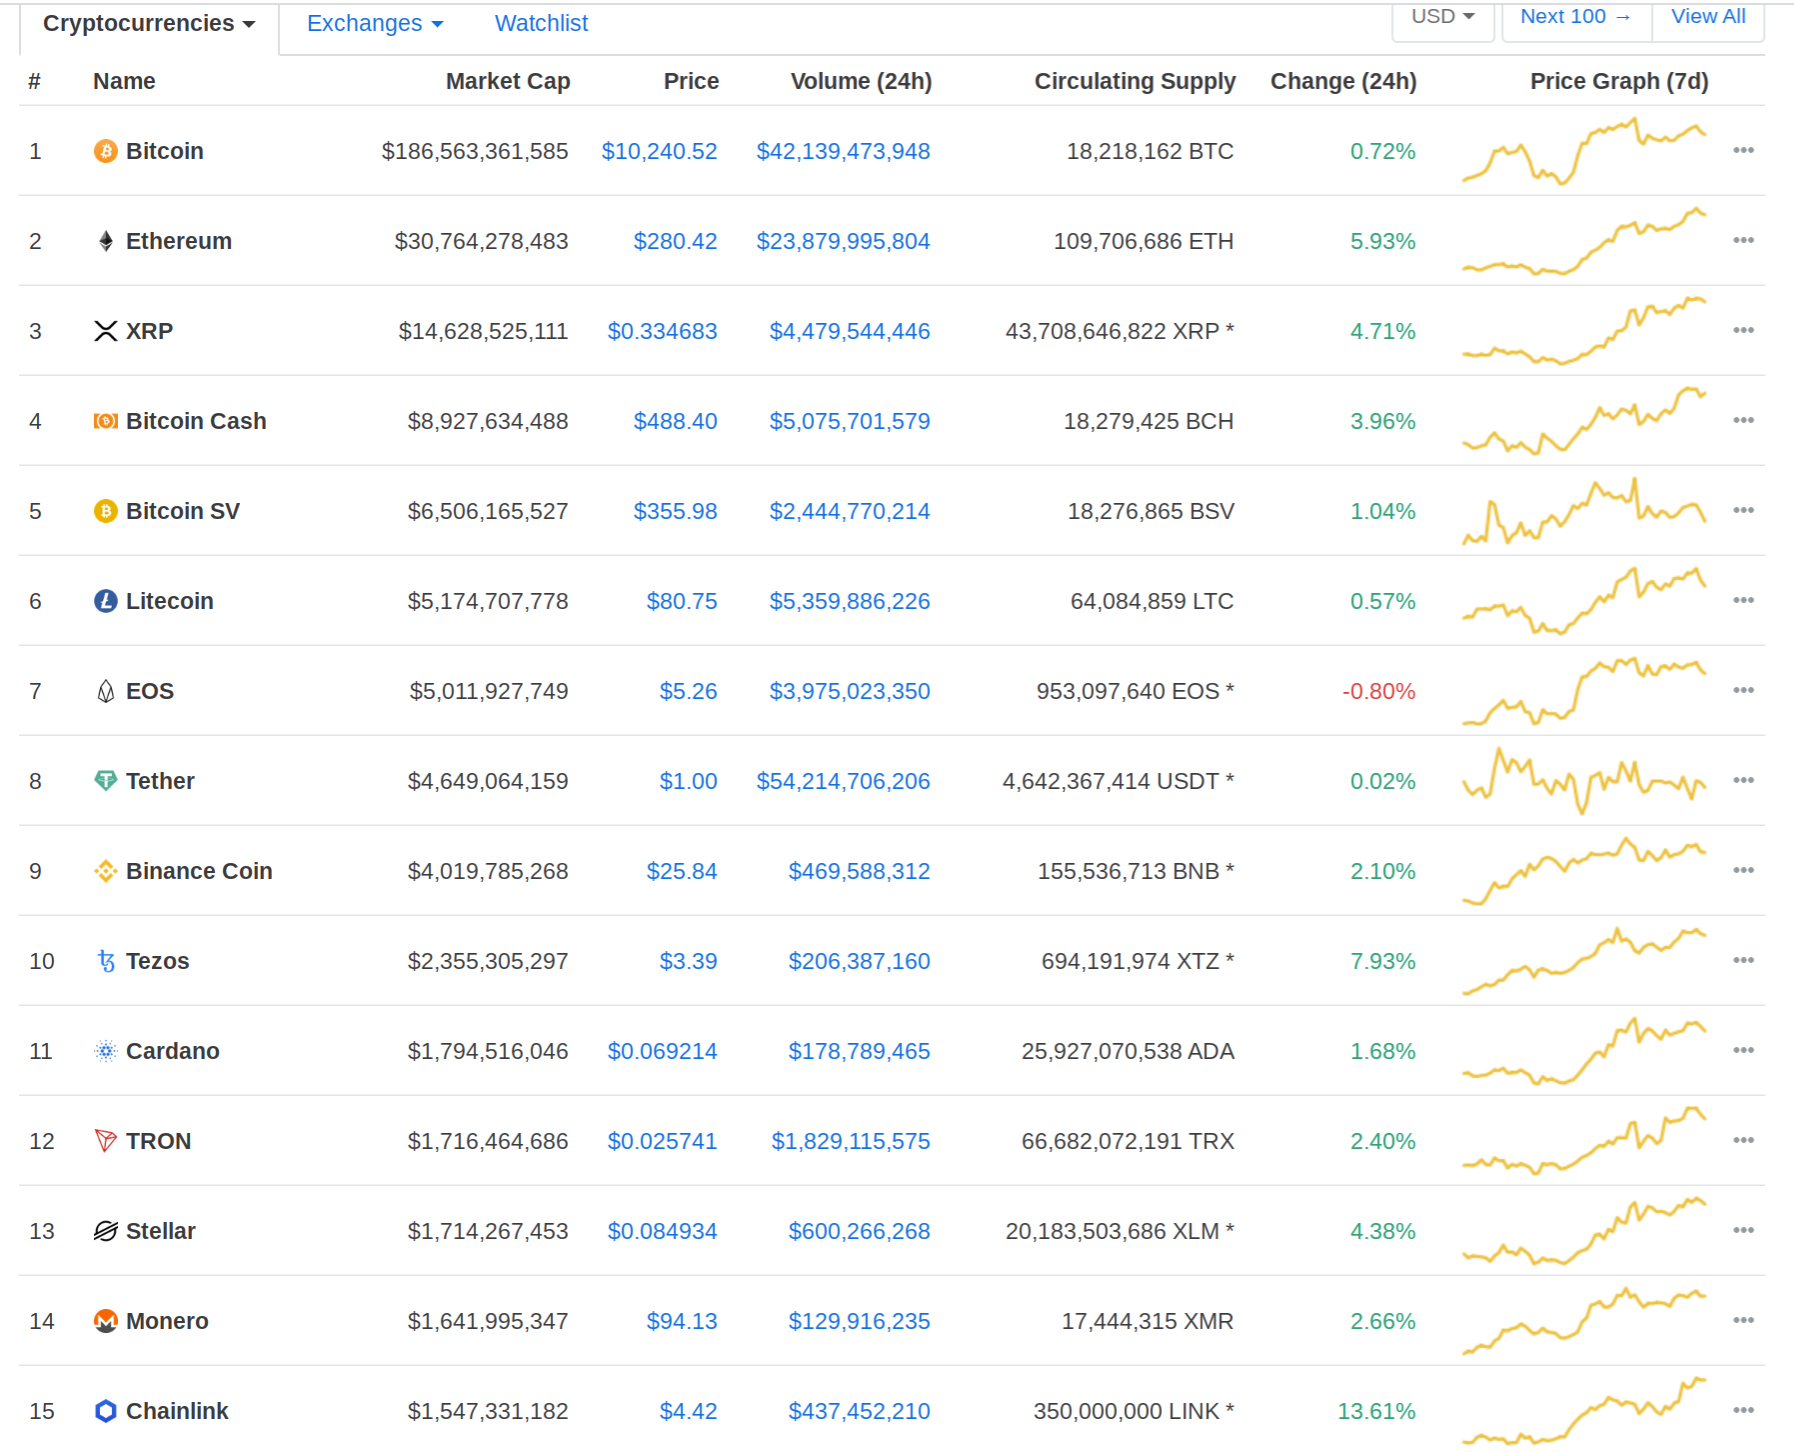Sort by Price column header
1794x1452 pixels.
click(691, 81)
